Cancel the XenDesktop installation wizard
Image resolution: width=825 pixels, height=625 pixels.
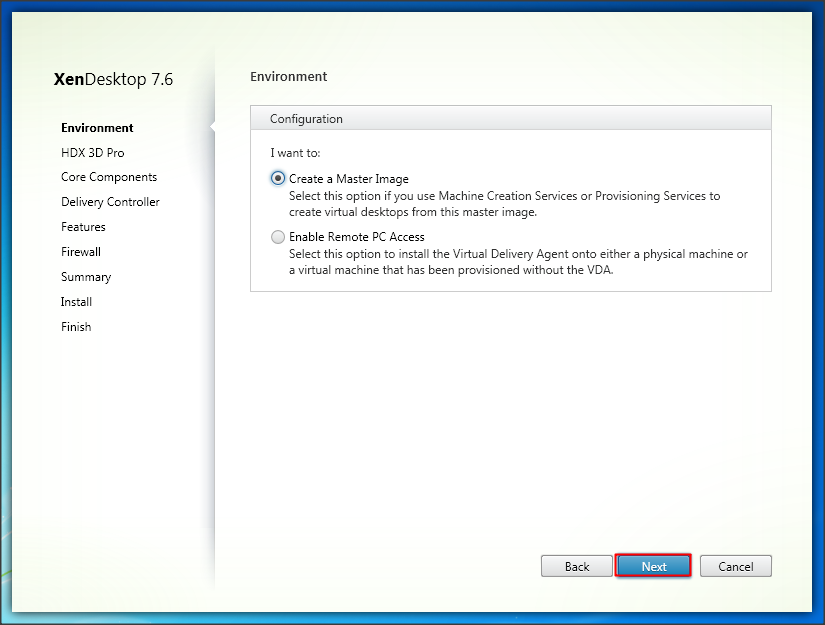pos(735,566)
